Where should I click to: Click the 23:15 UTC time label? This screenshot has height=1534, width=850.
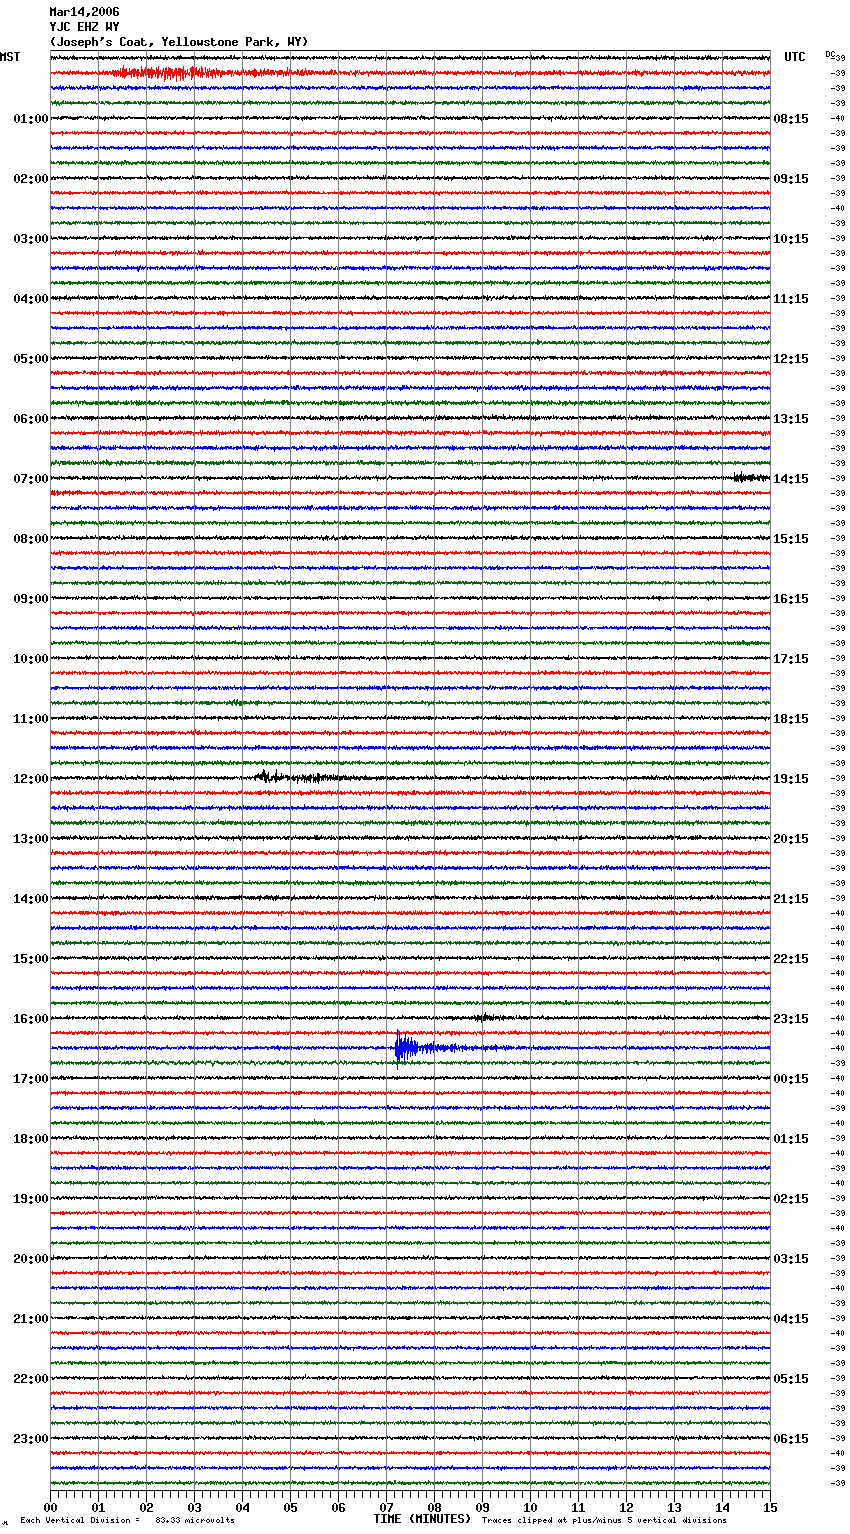click(x=791, y=1019)
